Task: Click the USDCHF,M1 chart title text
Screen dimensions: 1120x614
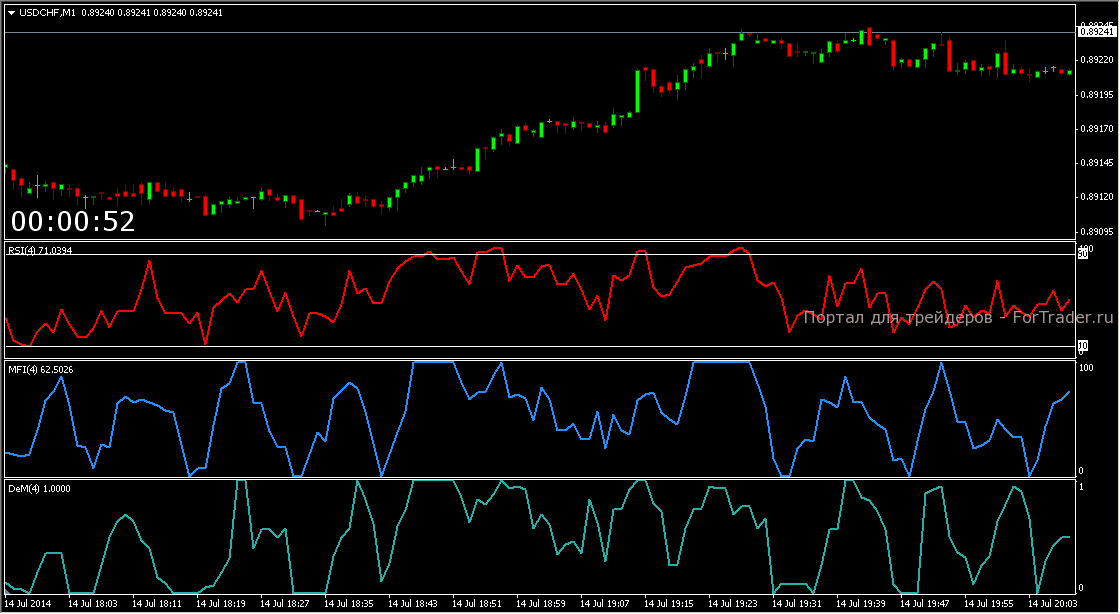Action: 47,13
